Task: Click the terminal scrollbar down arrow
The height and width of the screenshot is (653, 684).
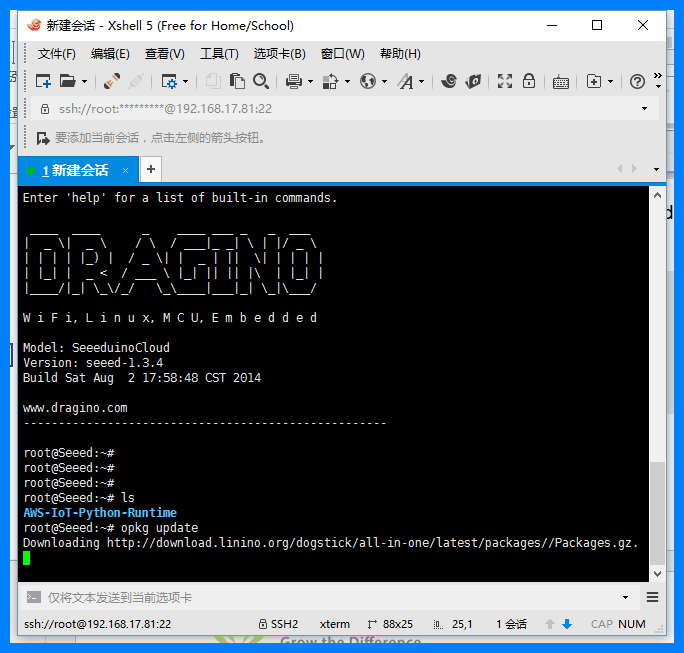Action: [x=657, y=574]
